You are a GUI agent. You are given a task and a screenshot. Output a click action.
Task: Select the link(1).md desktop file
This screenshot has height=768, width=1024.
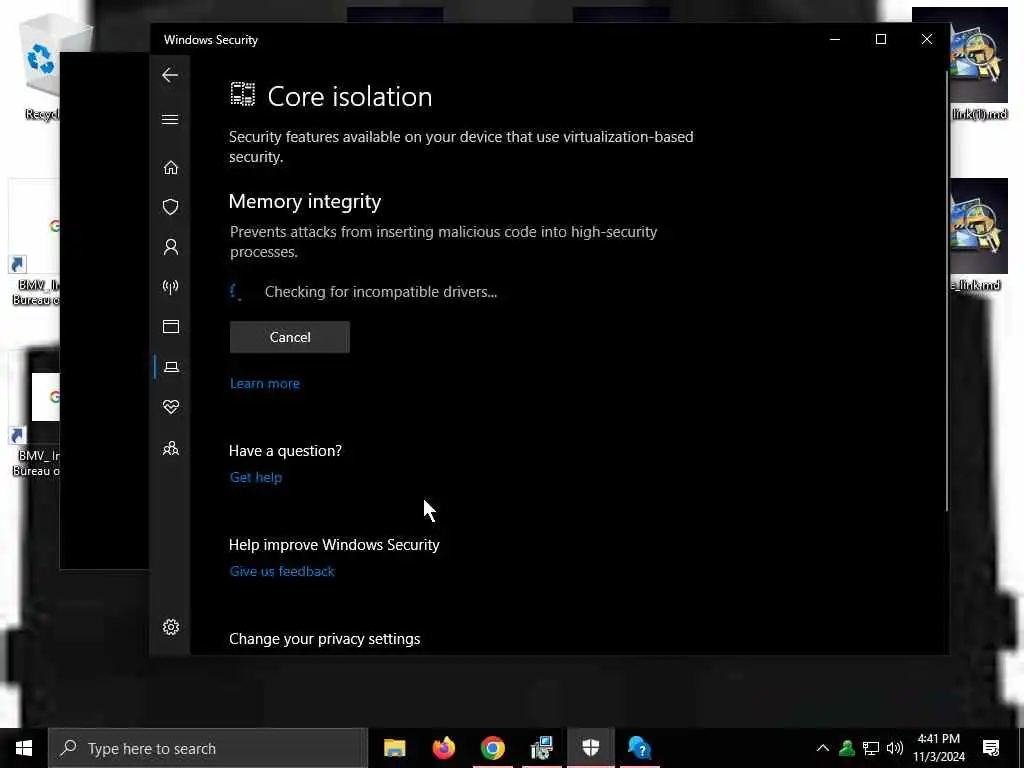coord(979,65)
